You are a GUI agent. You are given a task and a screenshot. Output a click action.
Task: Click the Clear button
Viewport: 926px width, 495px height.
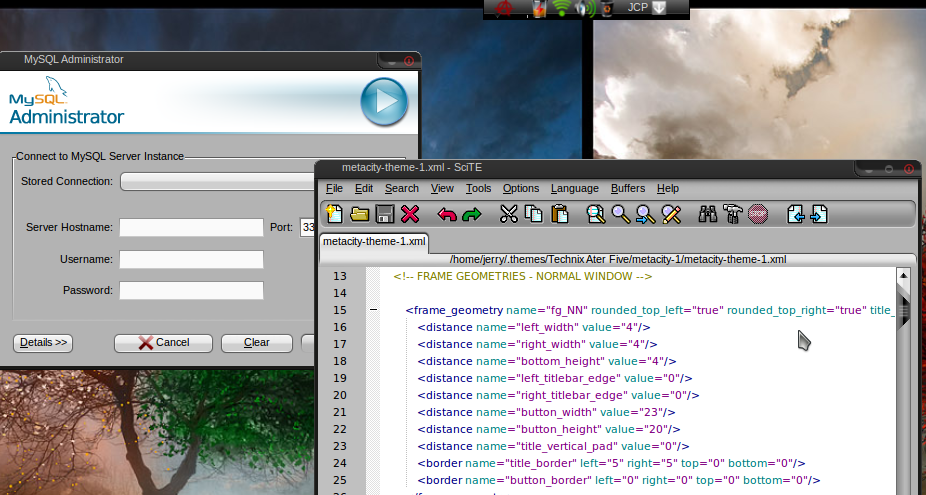(257, 343)
